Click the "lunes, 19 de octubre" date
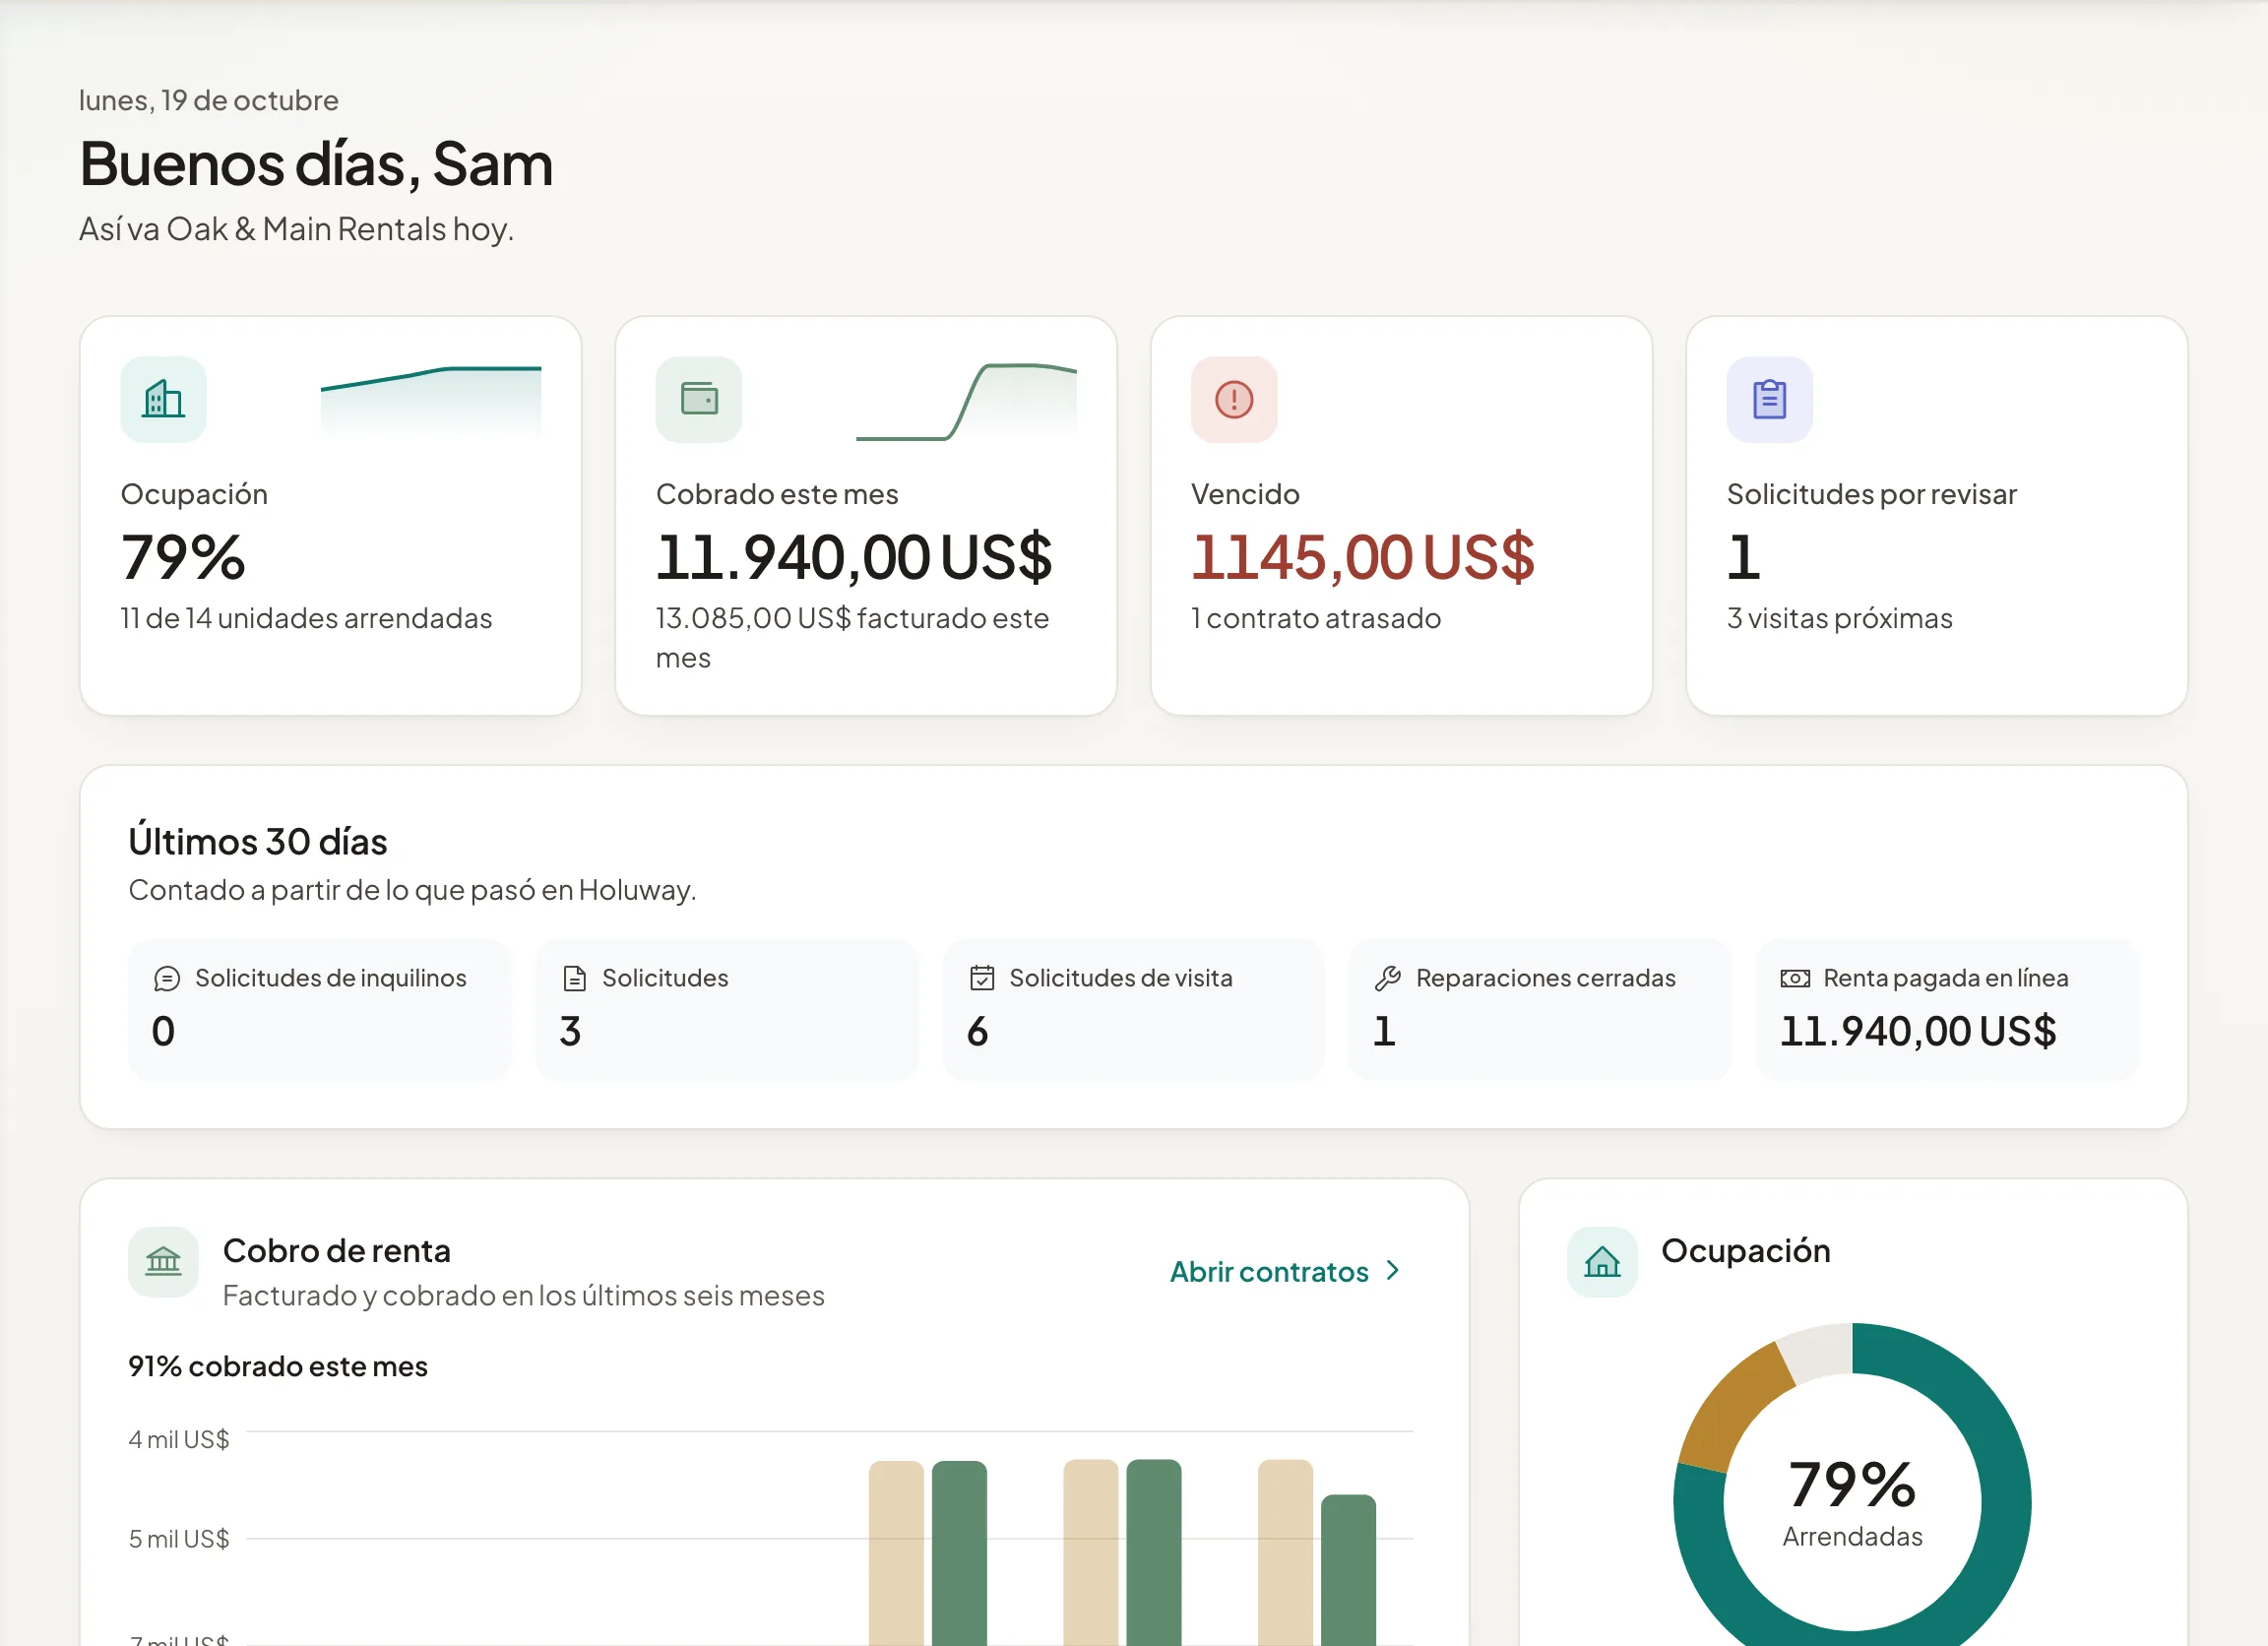Screen dimensions: 2268x1646 209,100
